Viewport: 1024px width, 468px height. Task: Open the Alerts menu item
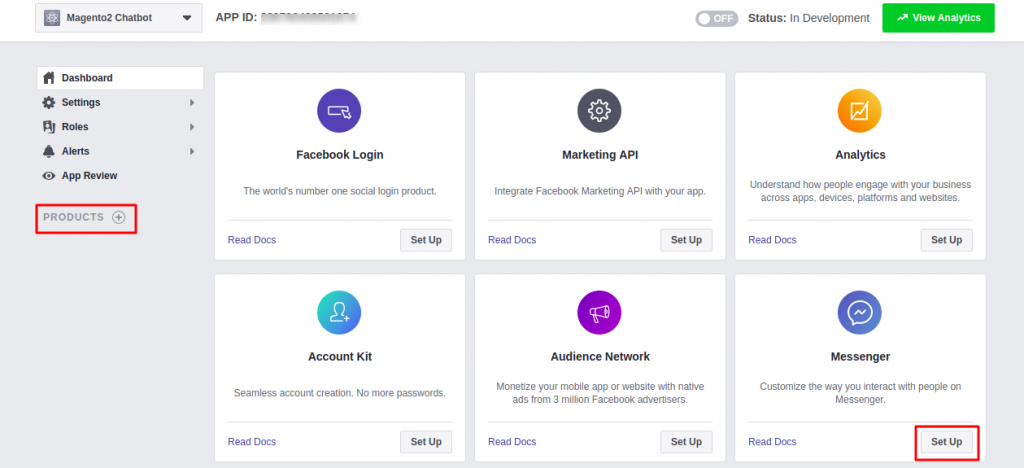click(x=120, y=151)
